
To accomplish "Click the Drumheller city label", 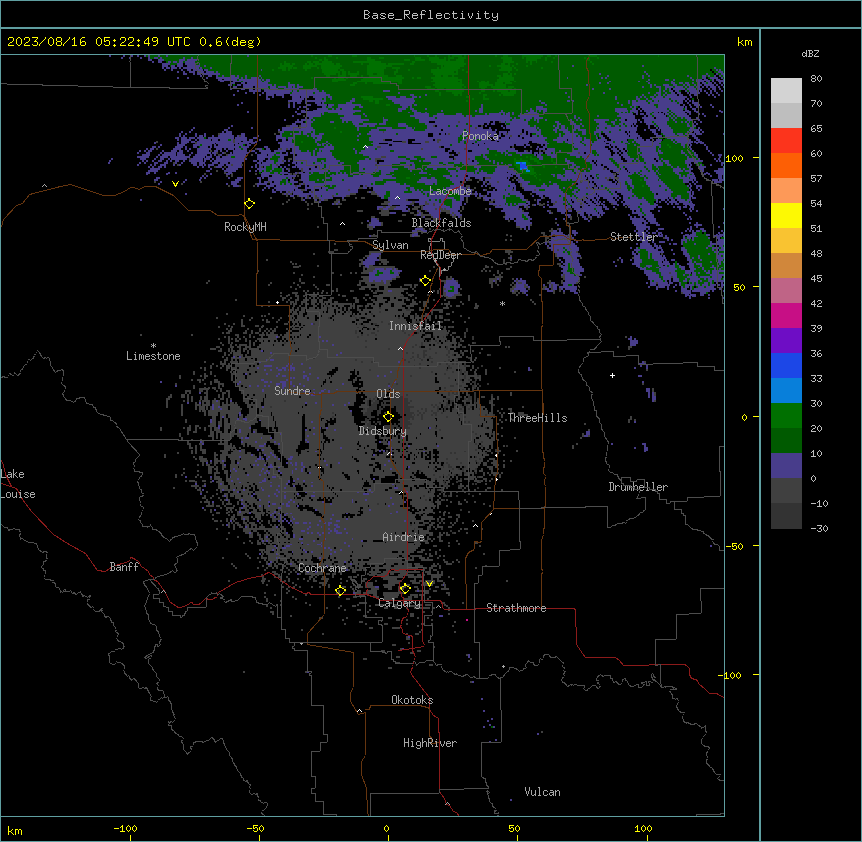I will [x=638, y=487].
